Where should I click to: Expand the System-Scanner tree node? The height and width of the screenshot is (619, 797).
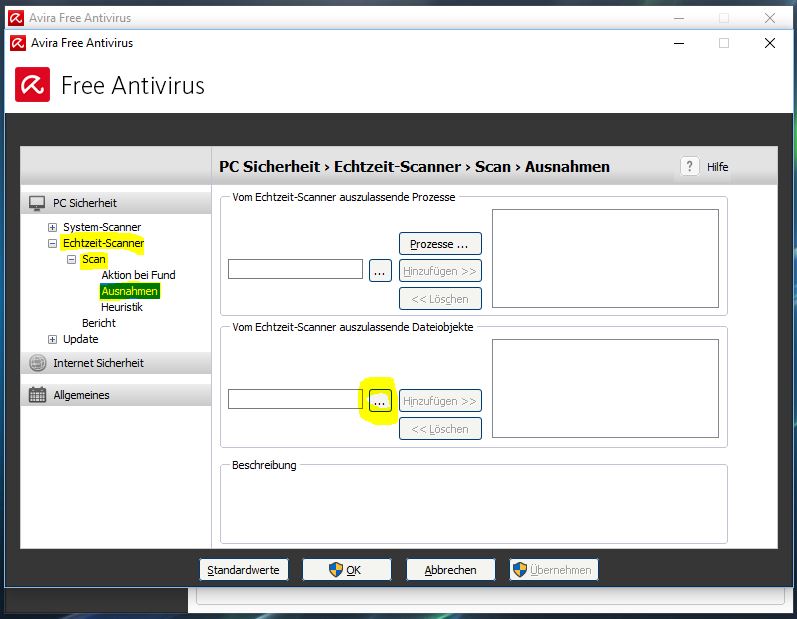[53, 227]
